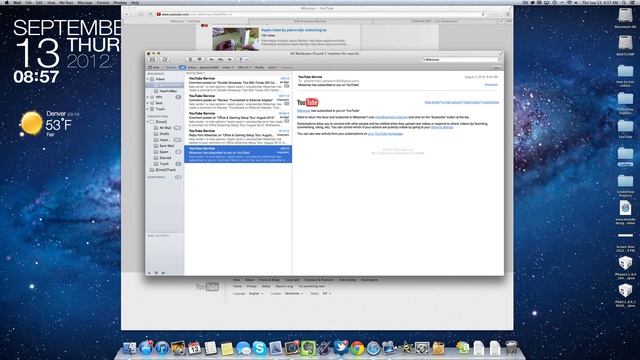Click the Reply All icon

point(220,60)
